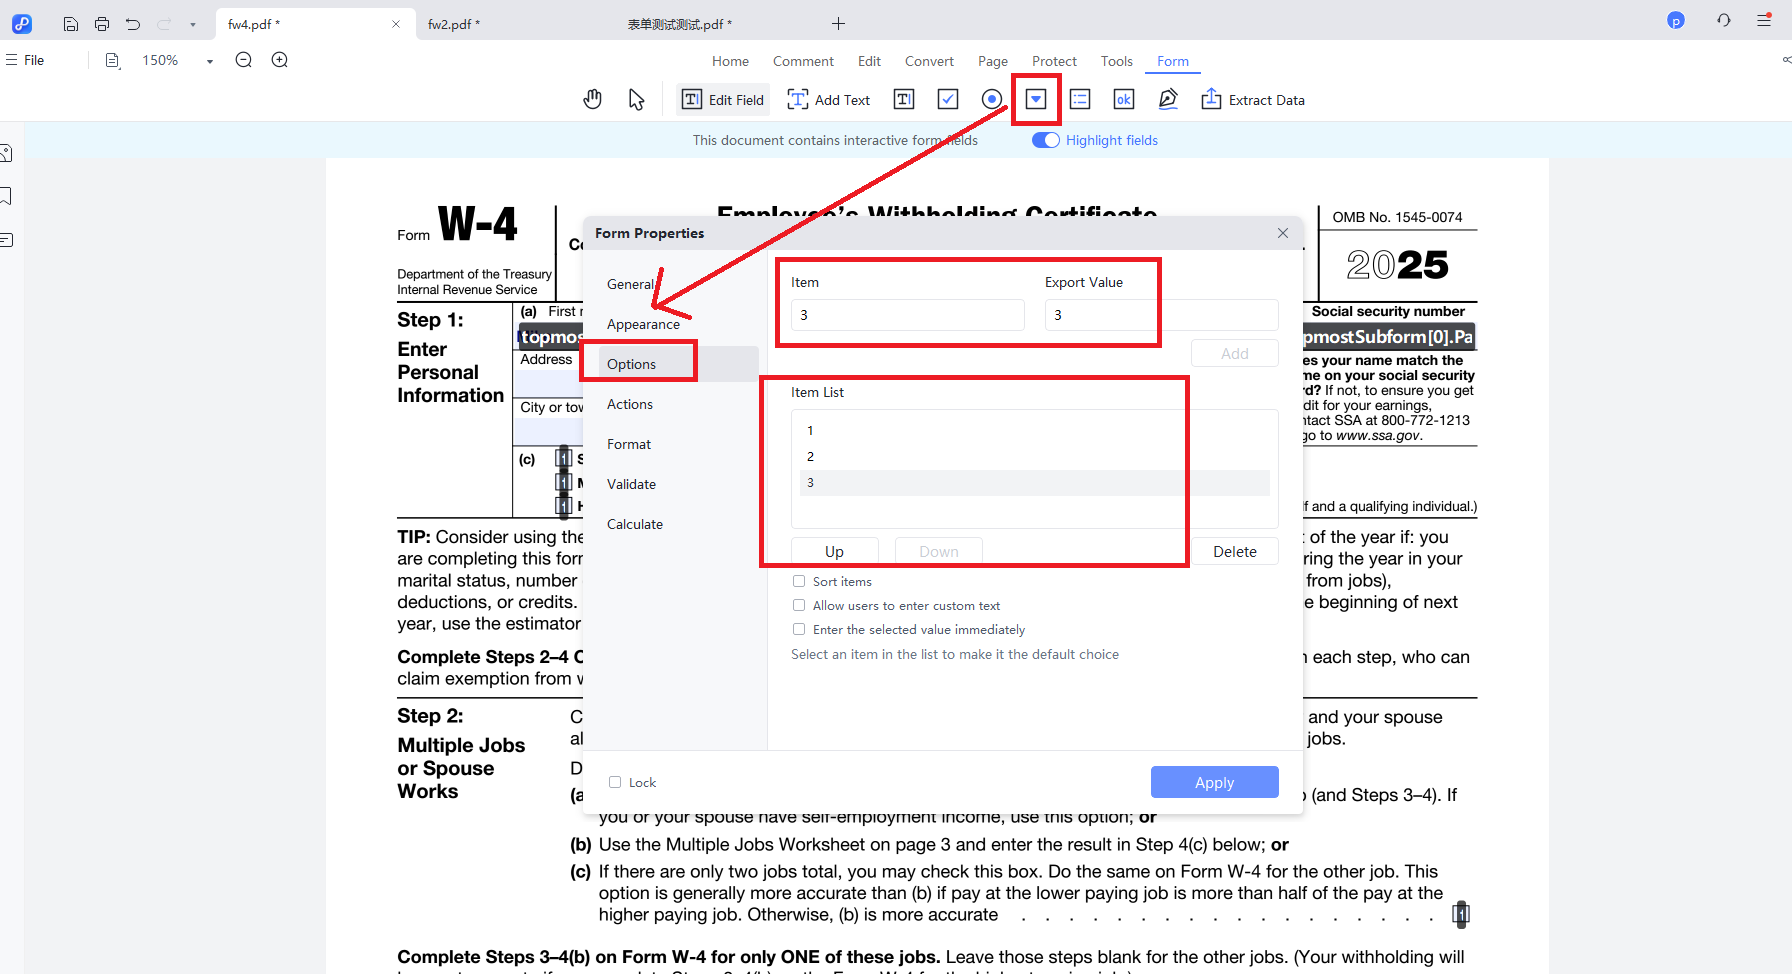The width and height of the screenshot is (1792, 974).
Task: Open the Protect ribbon tab
Action: 1054,61
